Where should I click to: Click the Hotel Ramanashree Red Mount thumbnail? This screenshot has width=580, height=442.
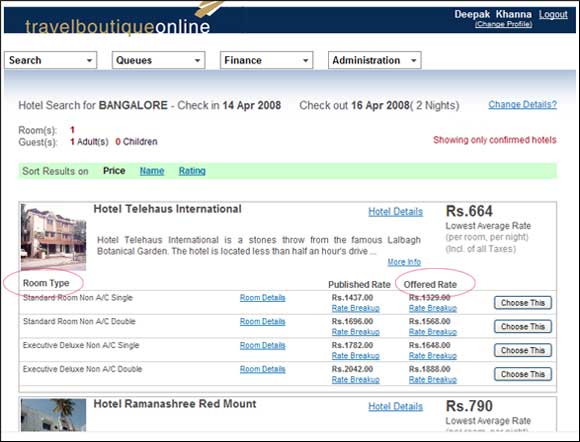point(54,415)
